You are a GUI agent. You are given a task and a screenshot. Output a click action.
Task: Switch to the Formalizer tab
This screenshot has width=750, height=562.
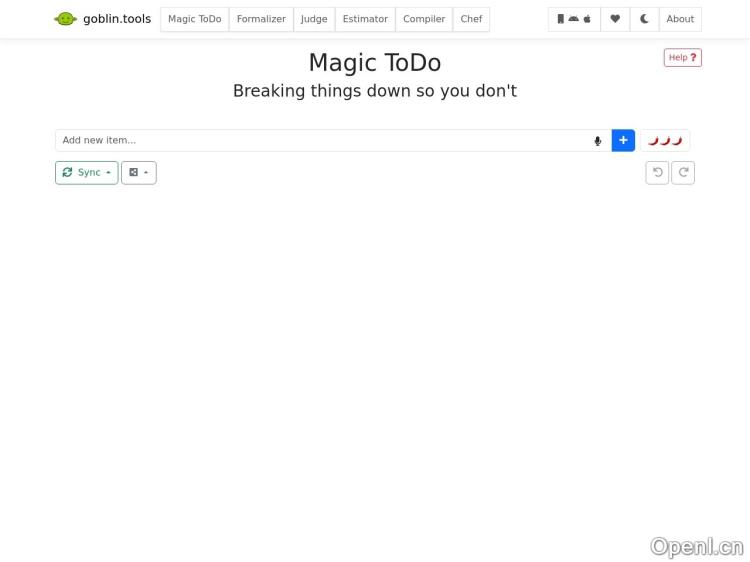(261, 19)
